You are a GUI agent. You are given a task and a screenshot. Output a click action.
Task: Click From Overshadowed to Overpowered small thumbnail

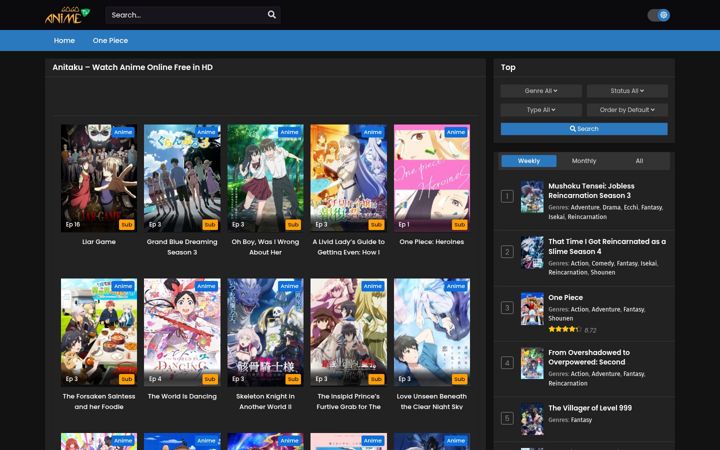point(532,363)
